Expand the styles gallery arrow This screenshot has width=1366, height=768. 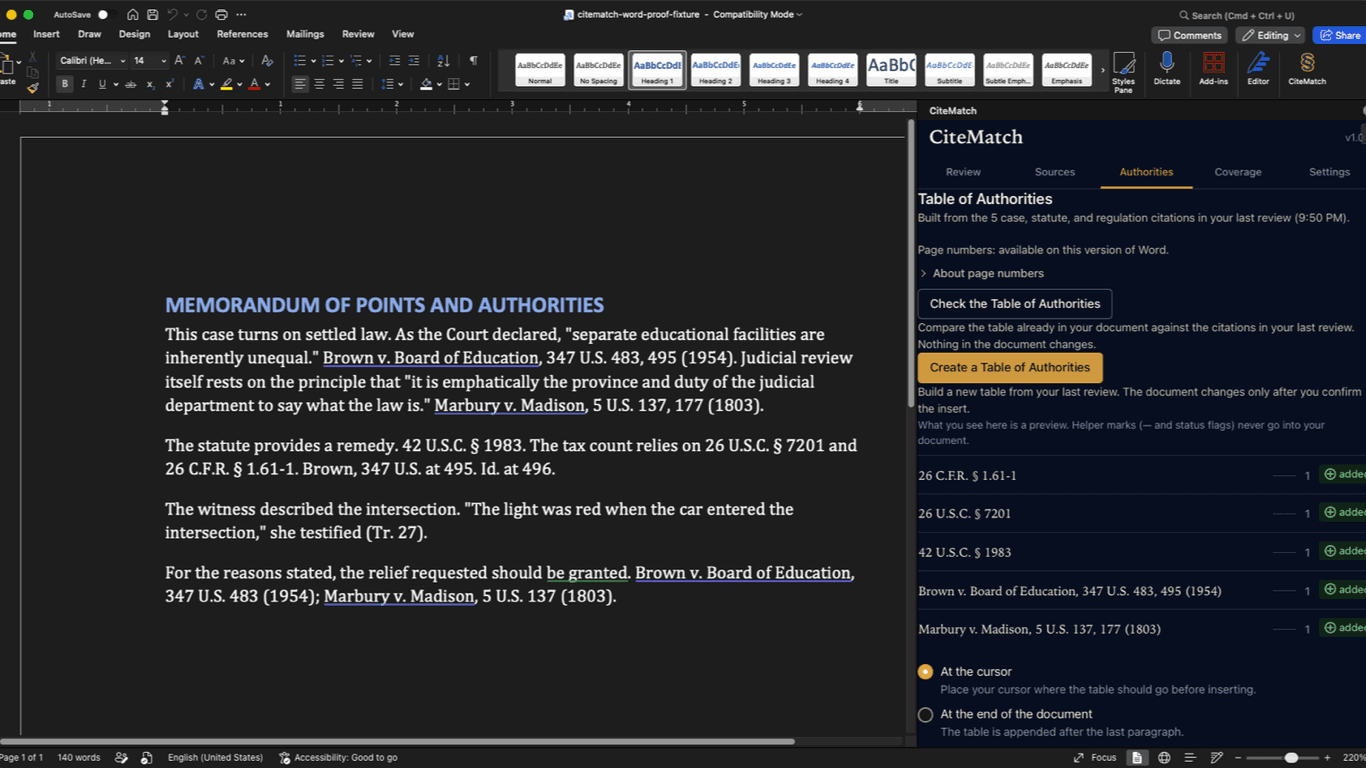pyautogui.click(x=1103, y=70)
